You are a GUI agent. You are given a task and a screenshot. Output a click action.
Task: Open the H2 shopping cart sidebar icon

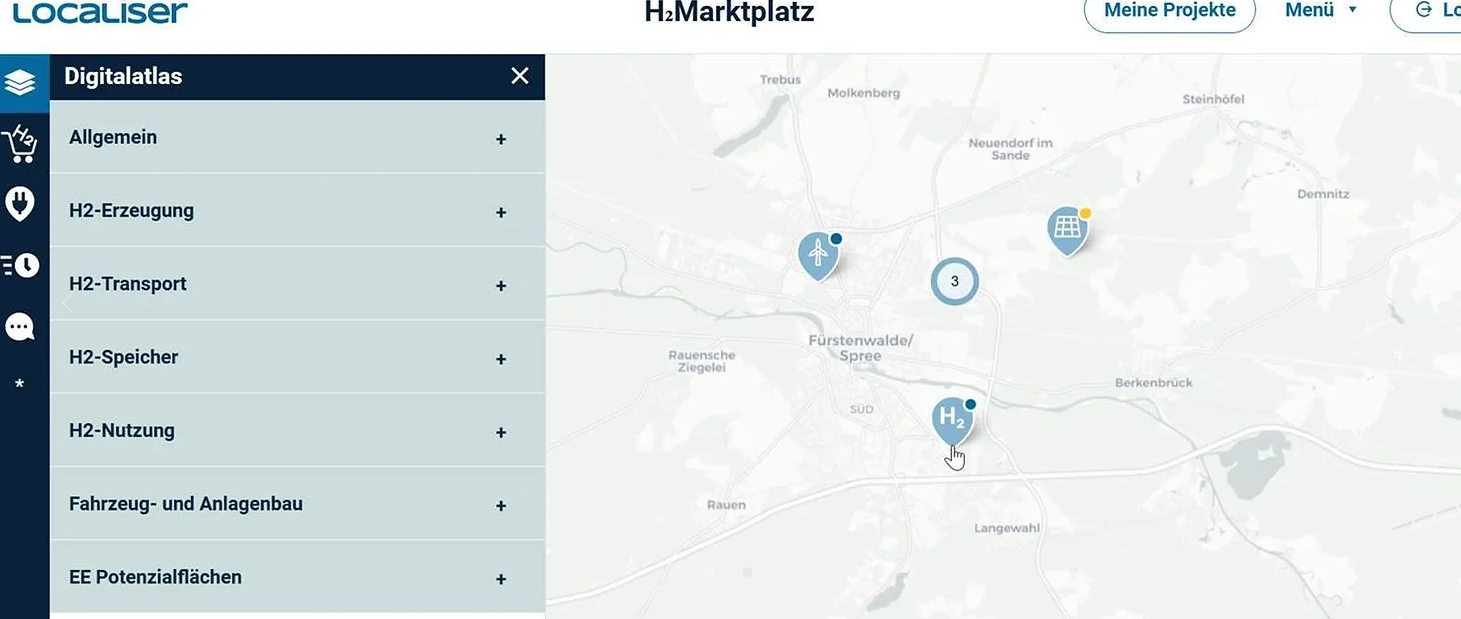click(x=20, y=144)
